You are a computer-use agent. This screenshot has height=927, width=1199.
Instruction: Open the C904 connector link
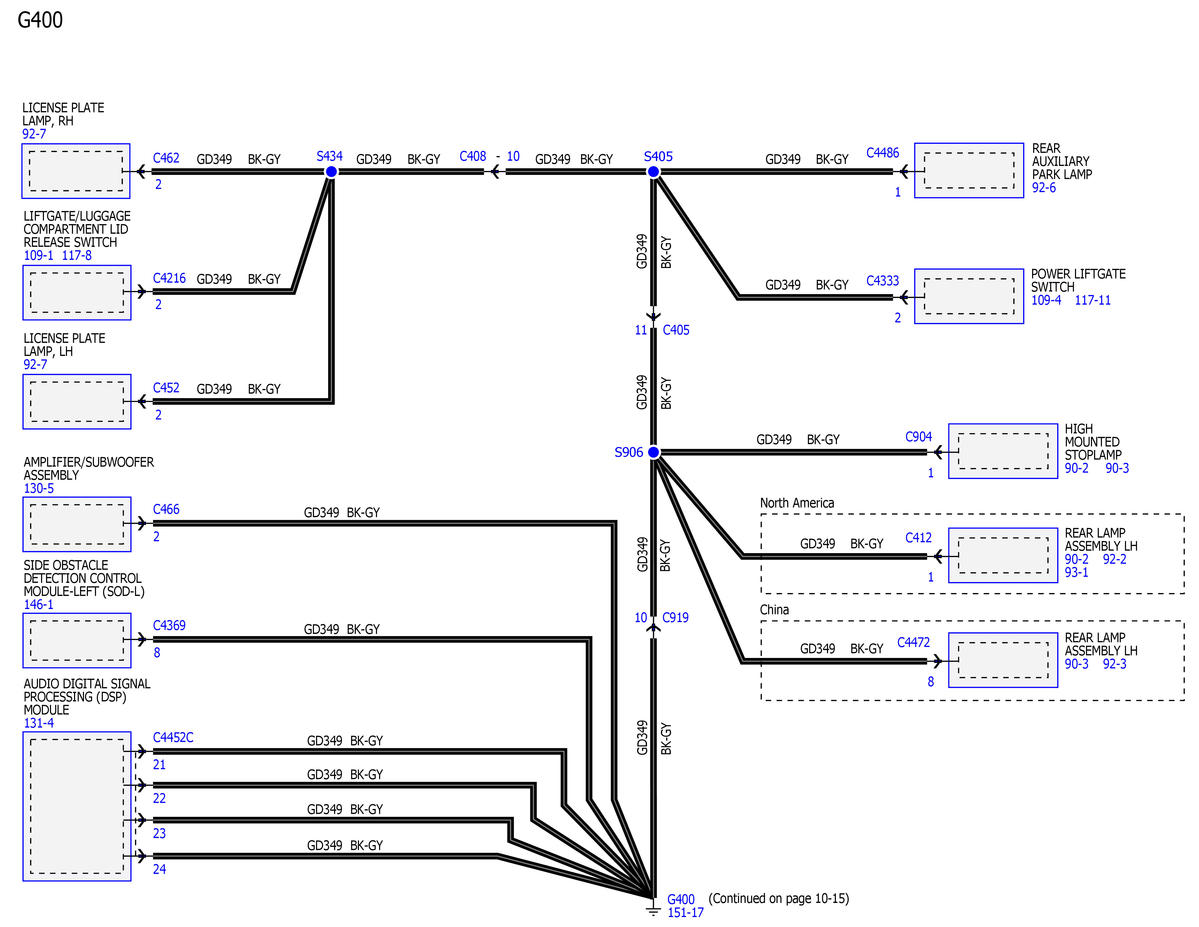click(918, 436)
